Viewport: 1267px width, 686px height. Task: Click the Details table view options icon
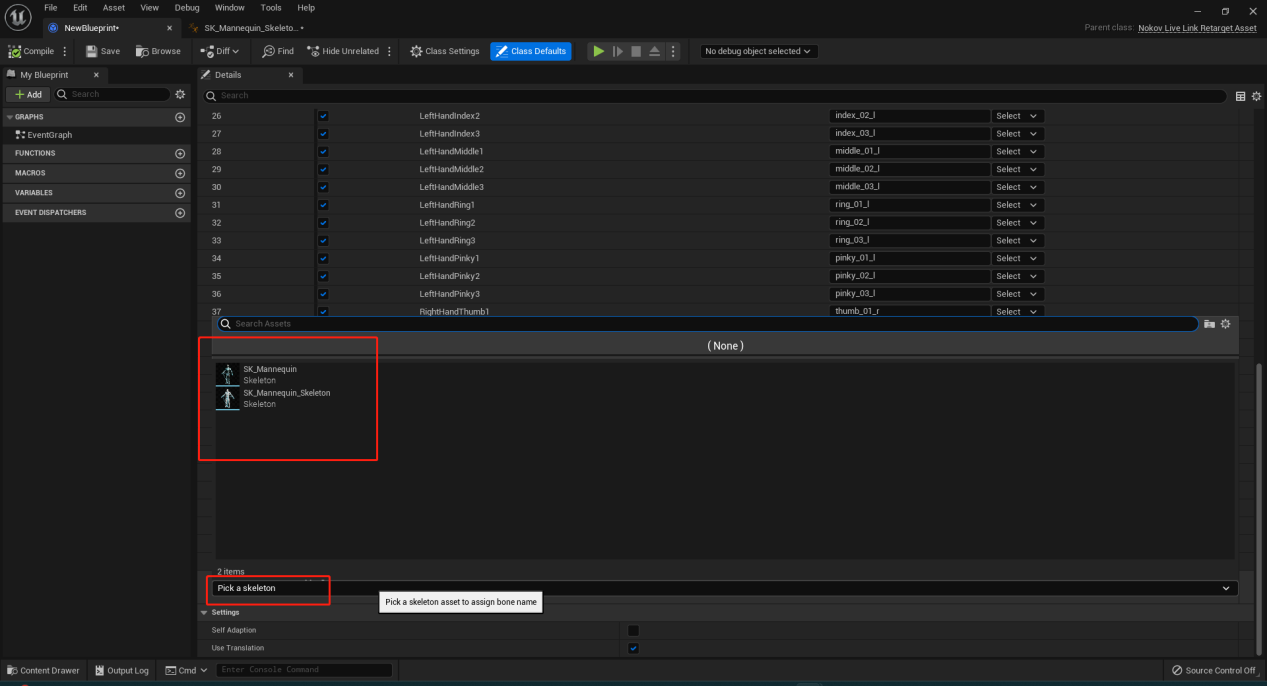[1241, 96]
